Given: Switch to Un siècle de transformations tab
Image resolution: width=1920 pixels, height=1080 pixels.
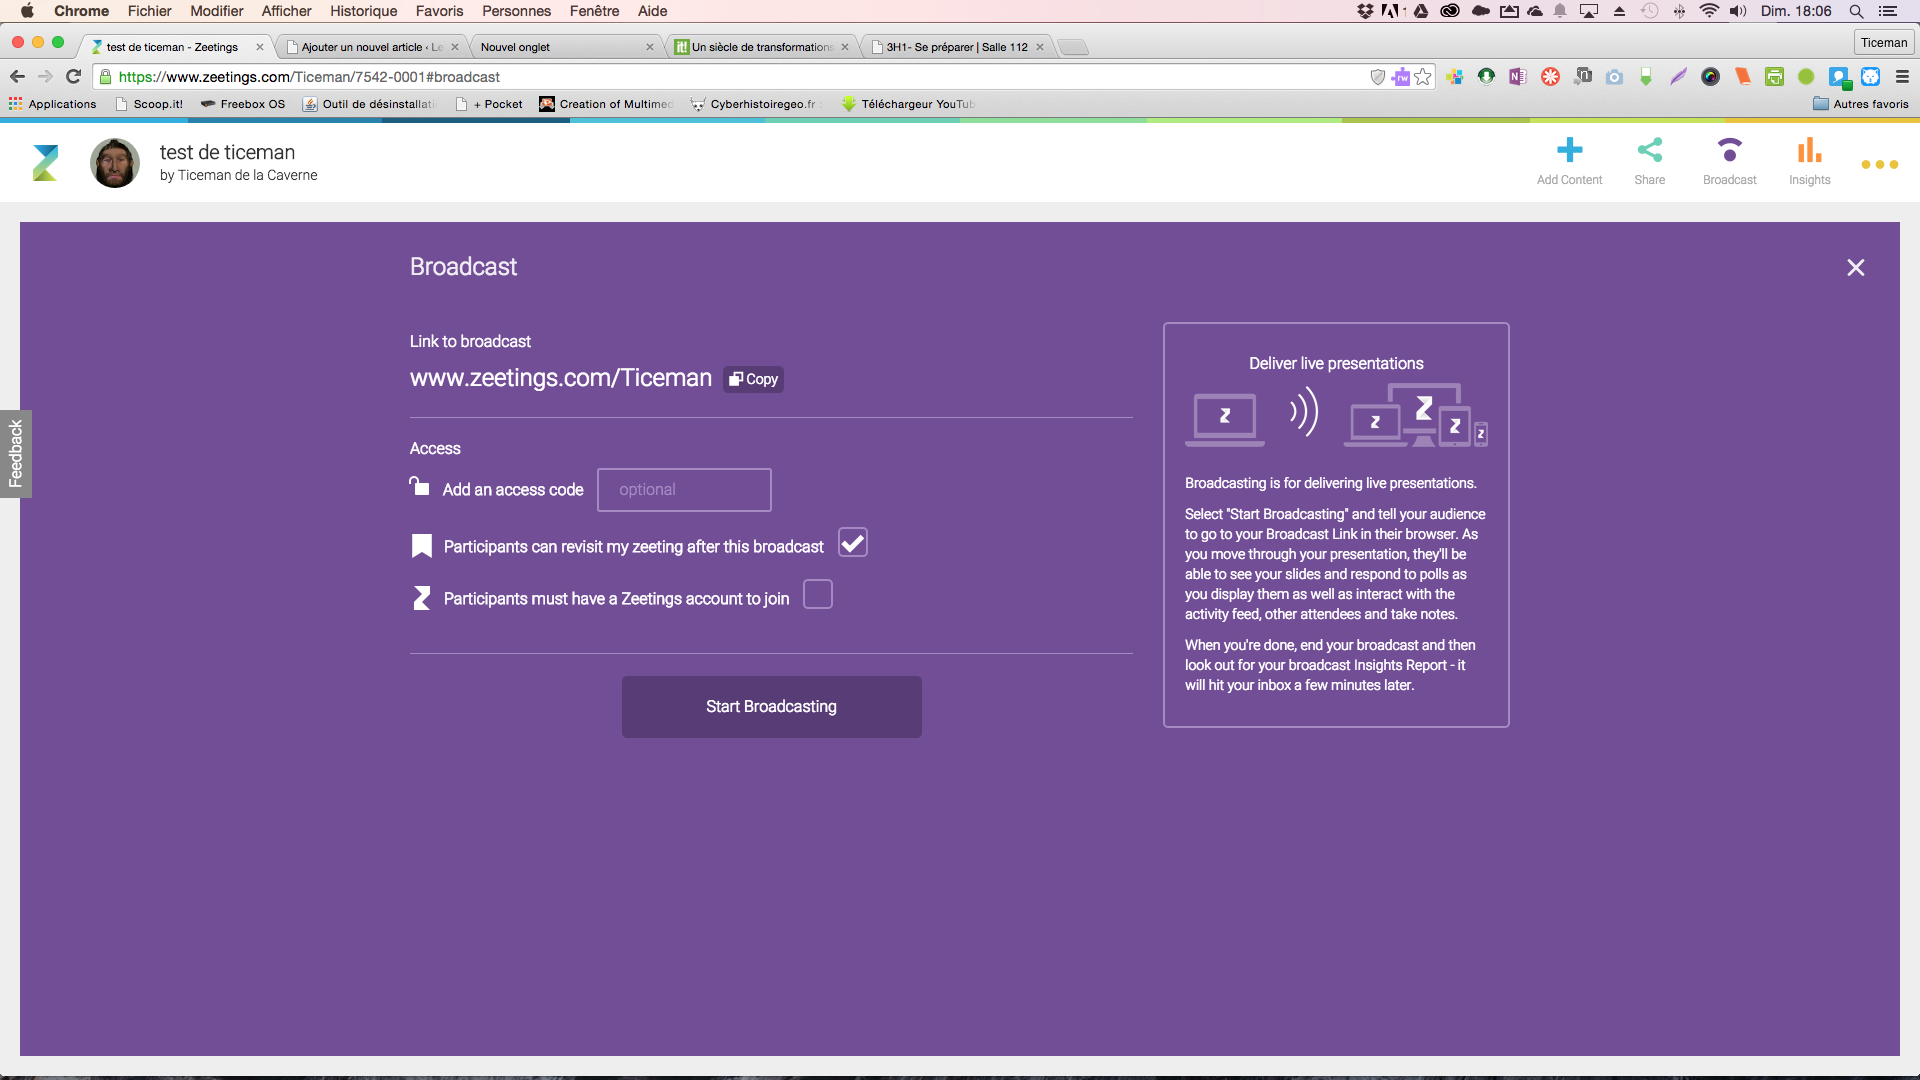Looking at the screenshot, I should (x=760, y=47).
